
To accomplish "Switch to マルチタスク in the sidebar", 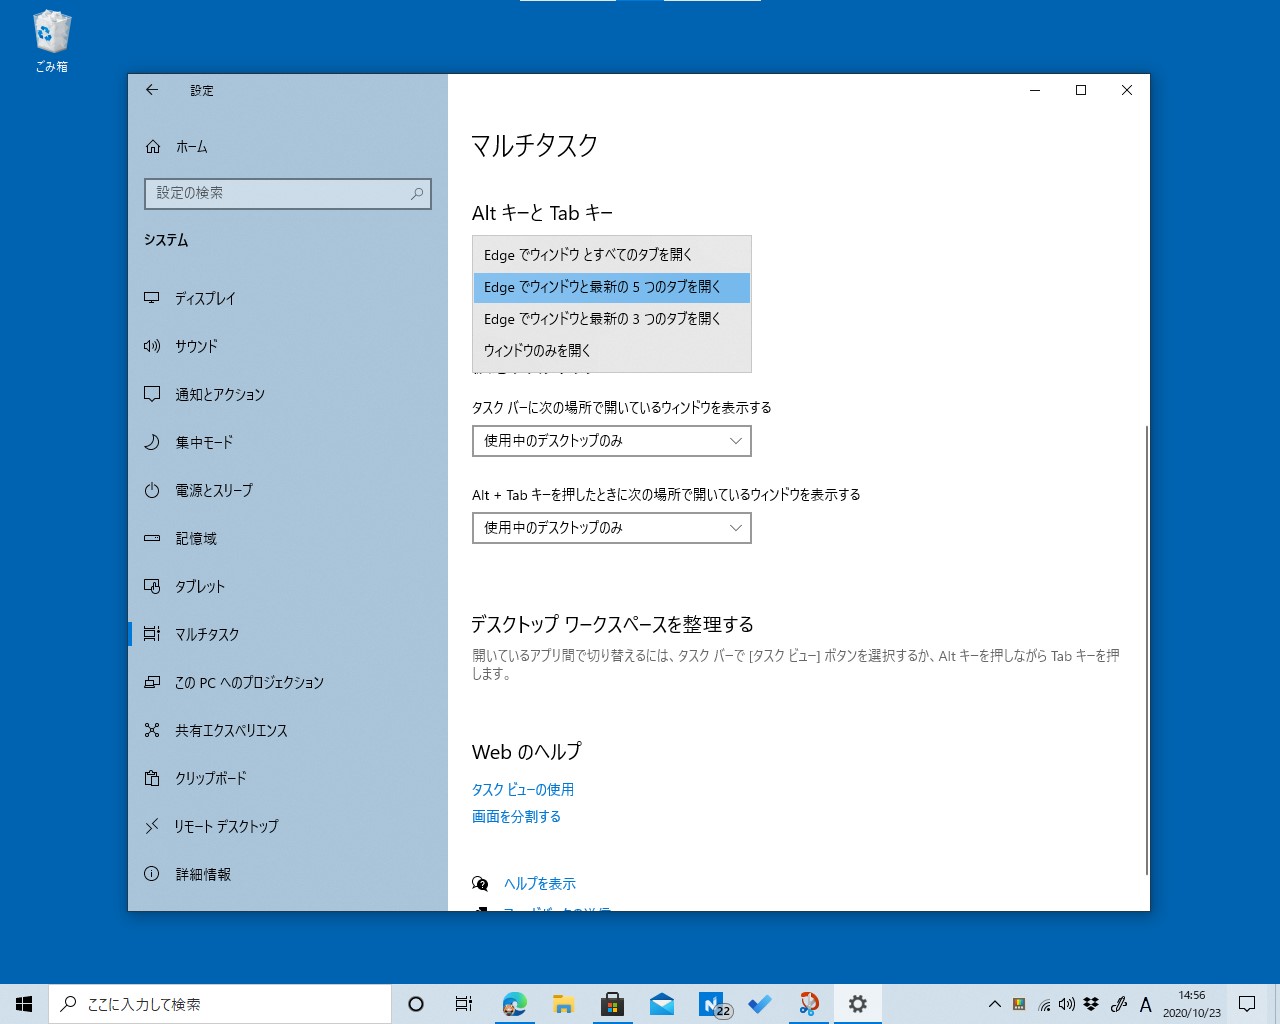I will [206, 634].
